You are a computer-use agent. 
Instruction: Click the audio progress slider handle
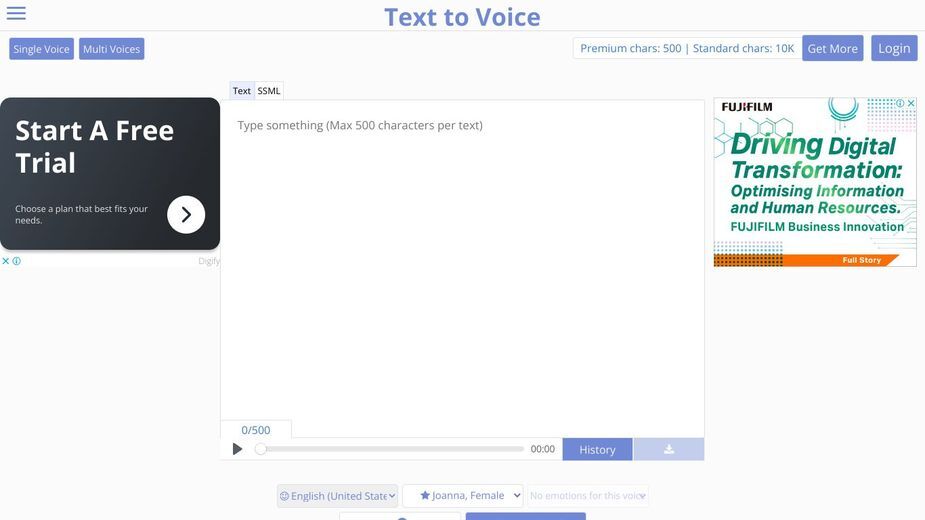coord(260,449)
